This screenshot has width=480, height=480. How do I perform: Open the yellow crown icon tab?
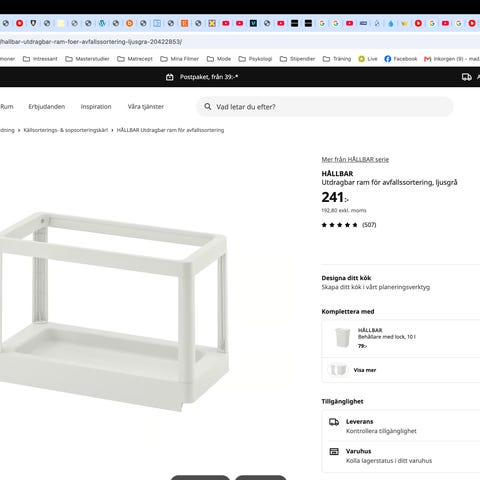[404, 23]
